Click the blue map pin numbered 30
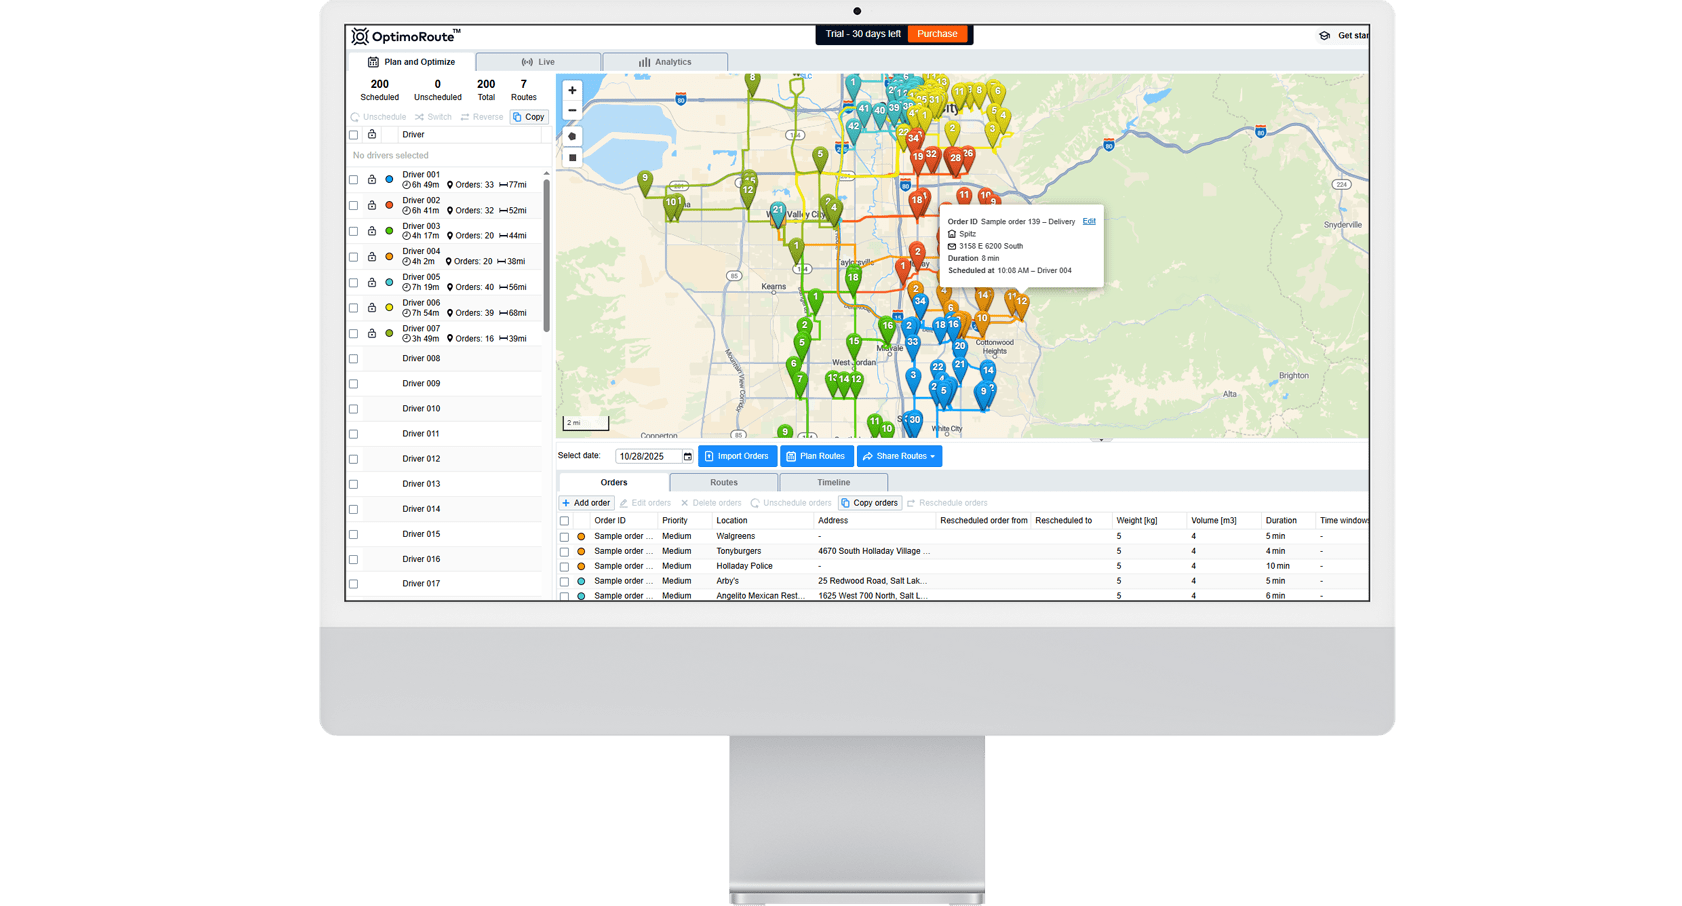This screenshot has width=1682, height=906. click(x=914, y=423)
